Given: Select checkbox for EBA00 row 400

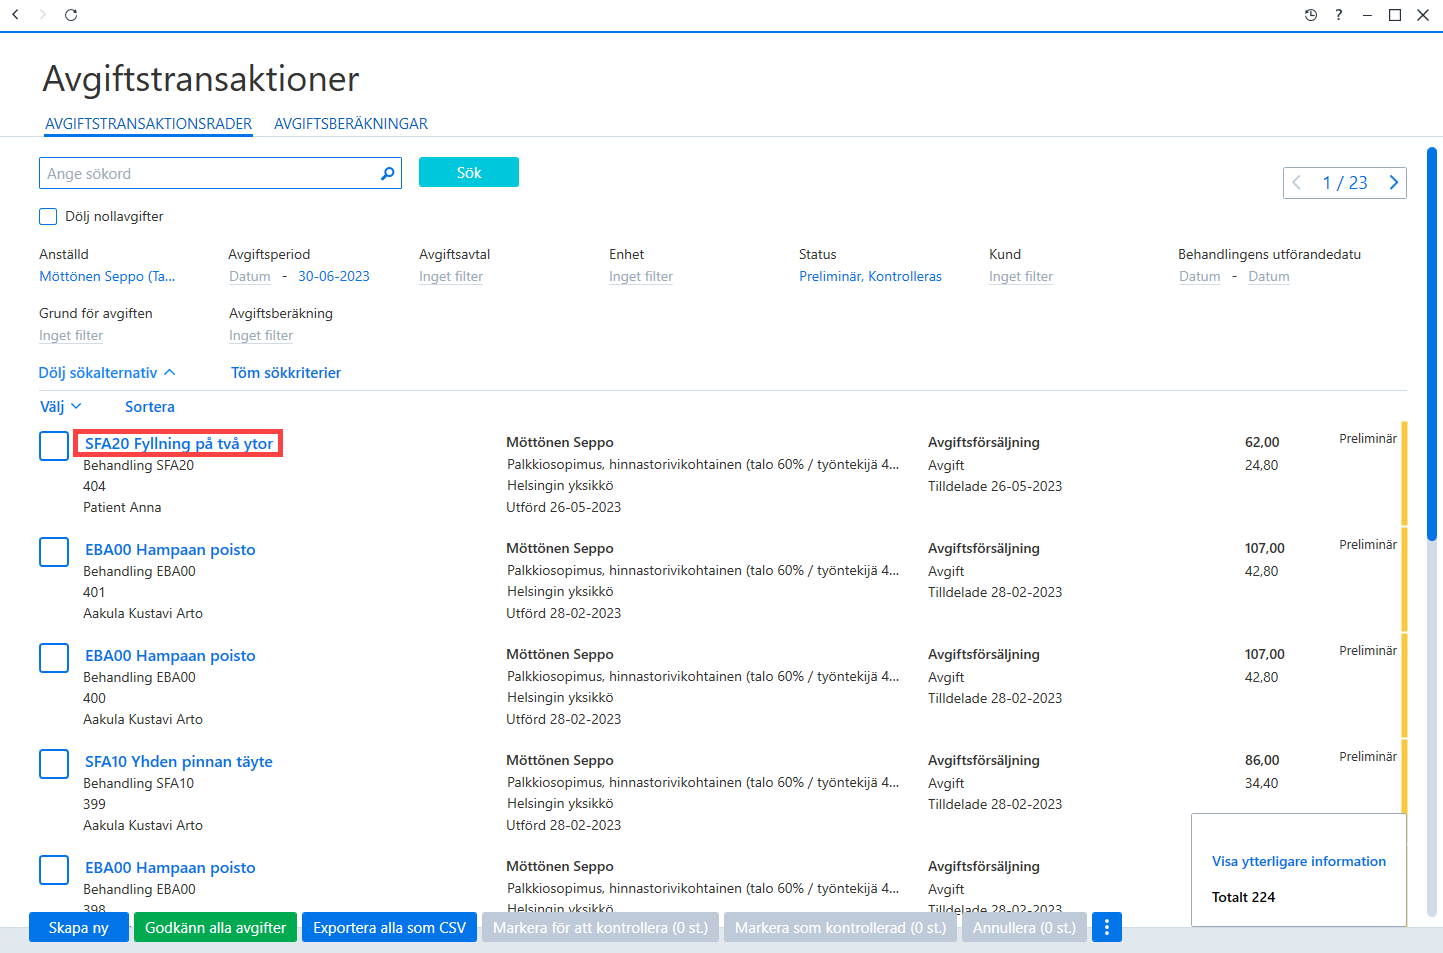Looking at the screenshot, I should tap(54, 658).
